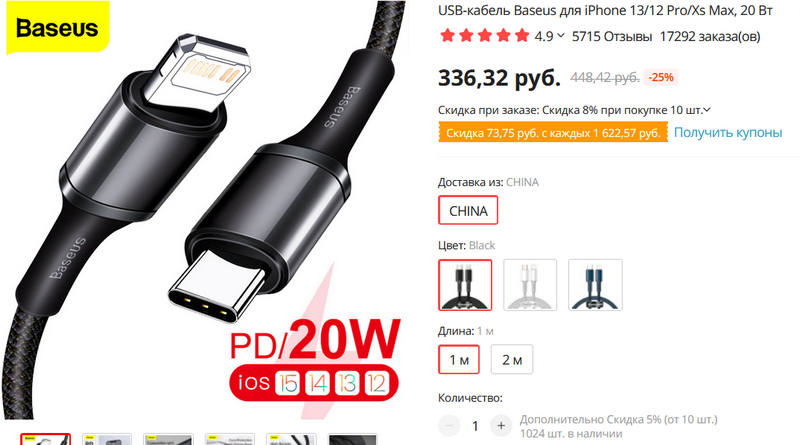Choose CHINA shipping origin option
The height and width of the screenshot is (445, 800).
[468, 210]
